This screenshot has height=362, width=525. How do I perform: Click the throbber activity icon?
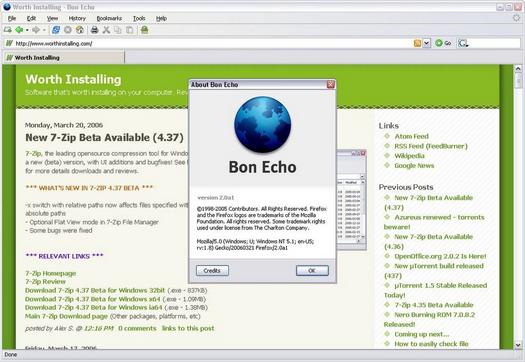coord(517,18)
